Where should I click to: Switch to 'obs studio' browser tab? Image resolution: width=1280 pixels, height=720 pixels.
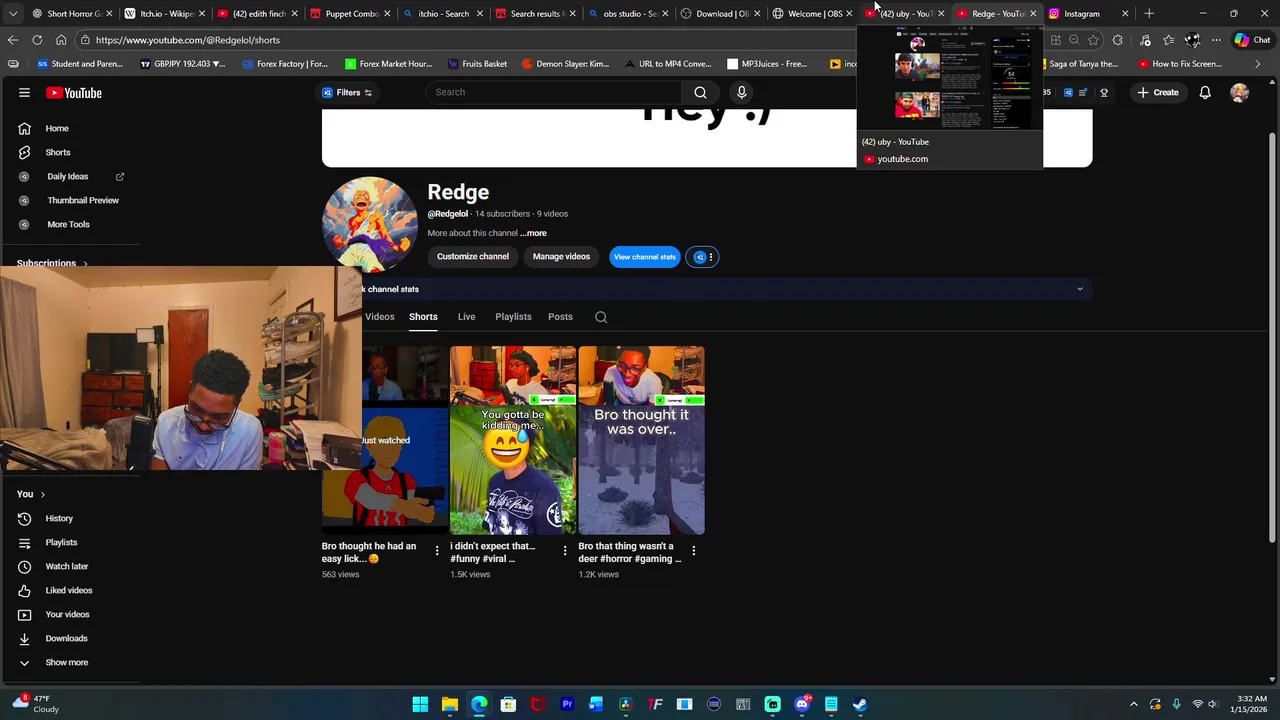[629, 13]
